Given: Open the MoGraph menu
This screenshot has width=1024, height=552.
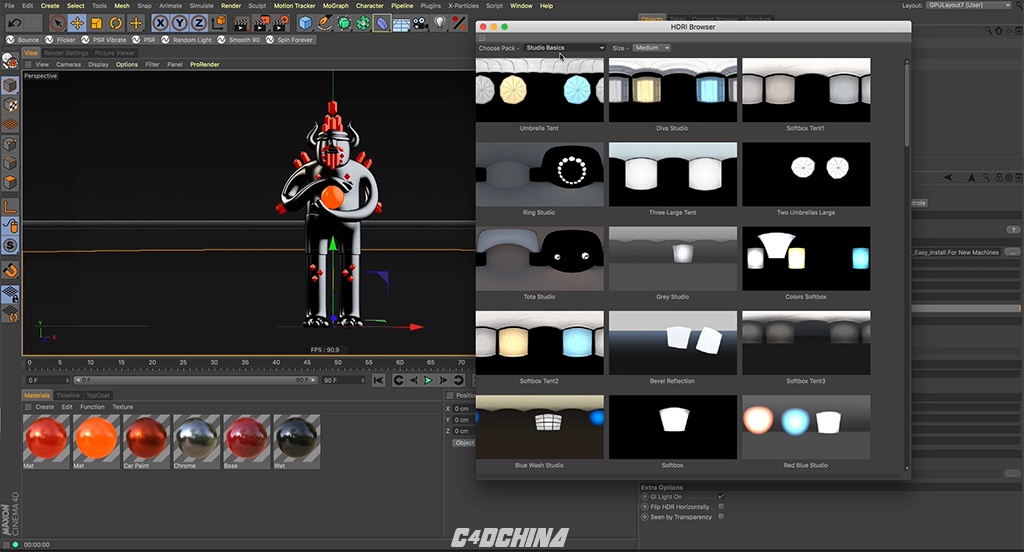Looking at the screenshot, I should click(x=336, y=6).
